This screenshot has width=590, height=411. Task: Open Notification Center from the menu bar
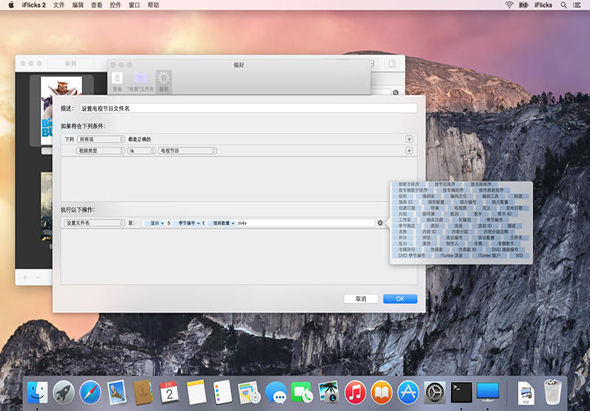[577, 5]
